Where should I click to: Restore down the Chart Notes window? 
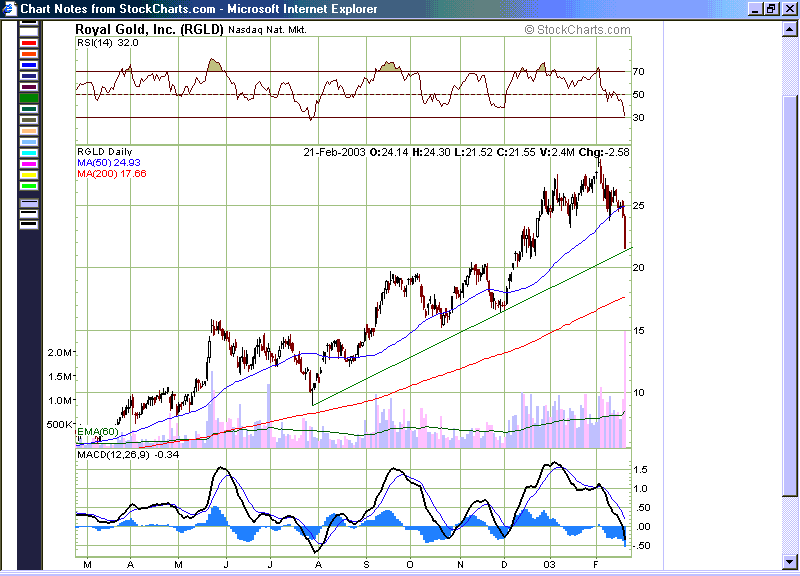(x=771, y=9)
